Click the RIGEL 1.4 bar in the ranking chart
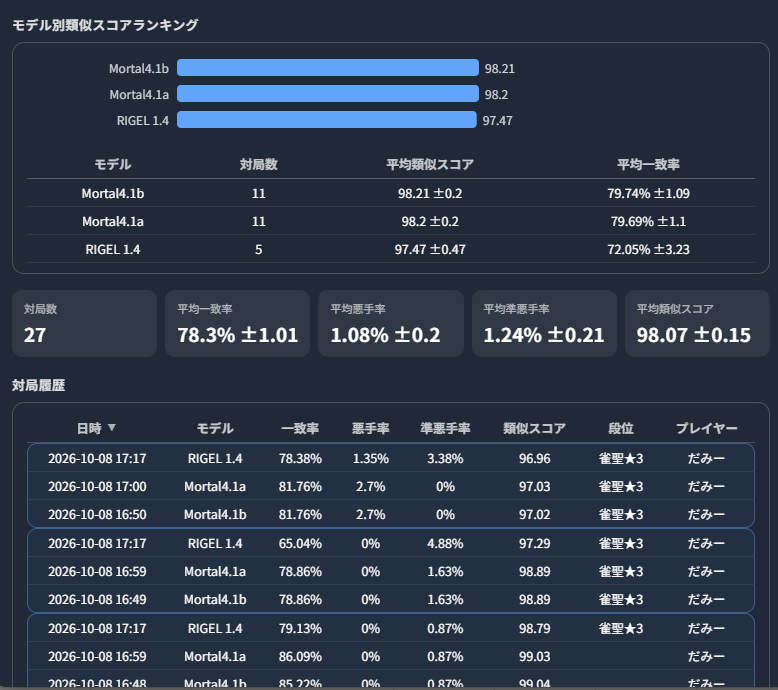The height and width of the screenshot is (690, 778). (x=326, y=120)
